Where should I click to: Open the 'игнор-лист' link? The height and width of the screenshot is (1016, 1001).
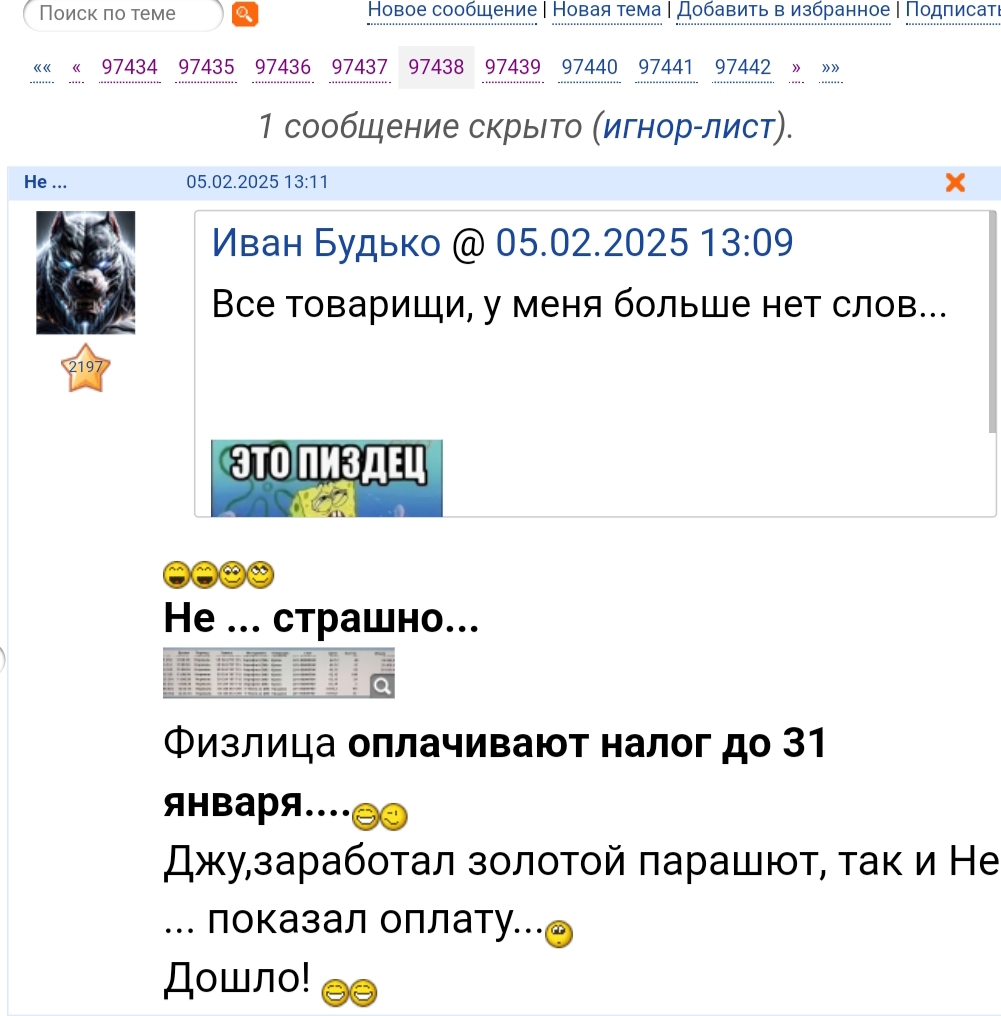click(689, 126)
